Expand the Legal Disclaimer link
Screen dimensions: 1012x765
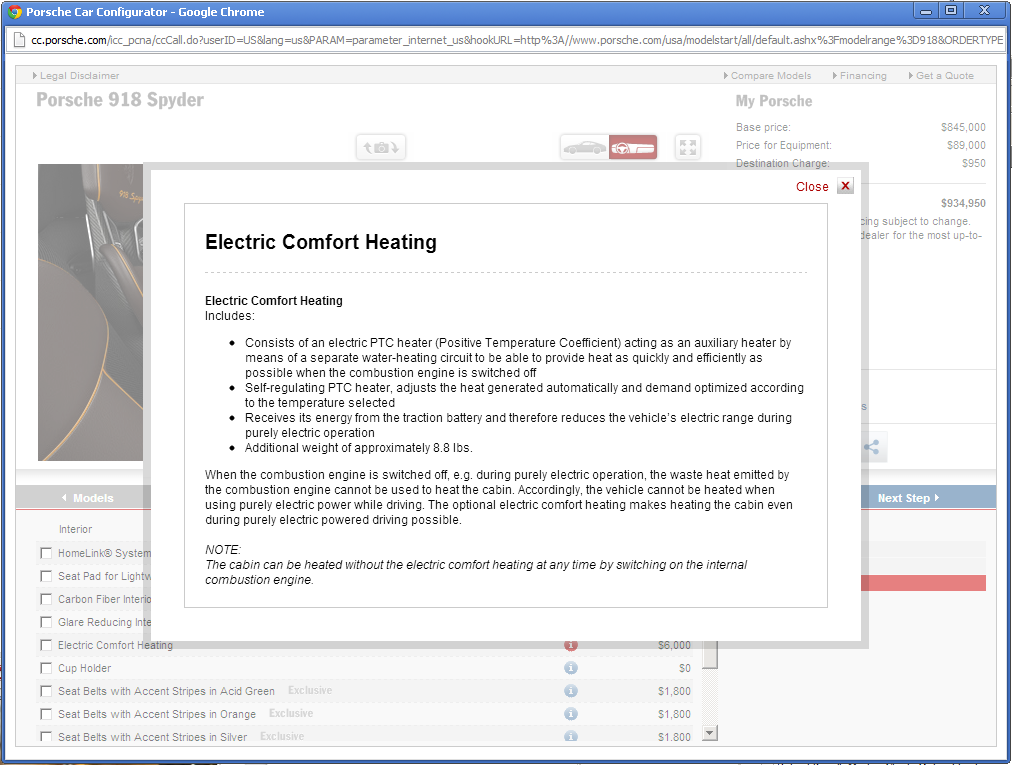click(x=76, y=76)
